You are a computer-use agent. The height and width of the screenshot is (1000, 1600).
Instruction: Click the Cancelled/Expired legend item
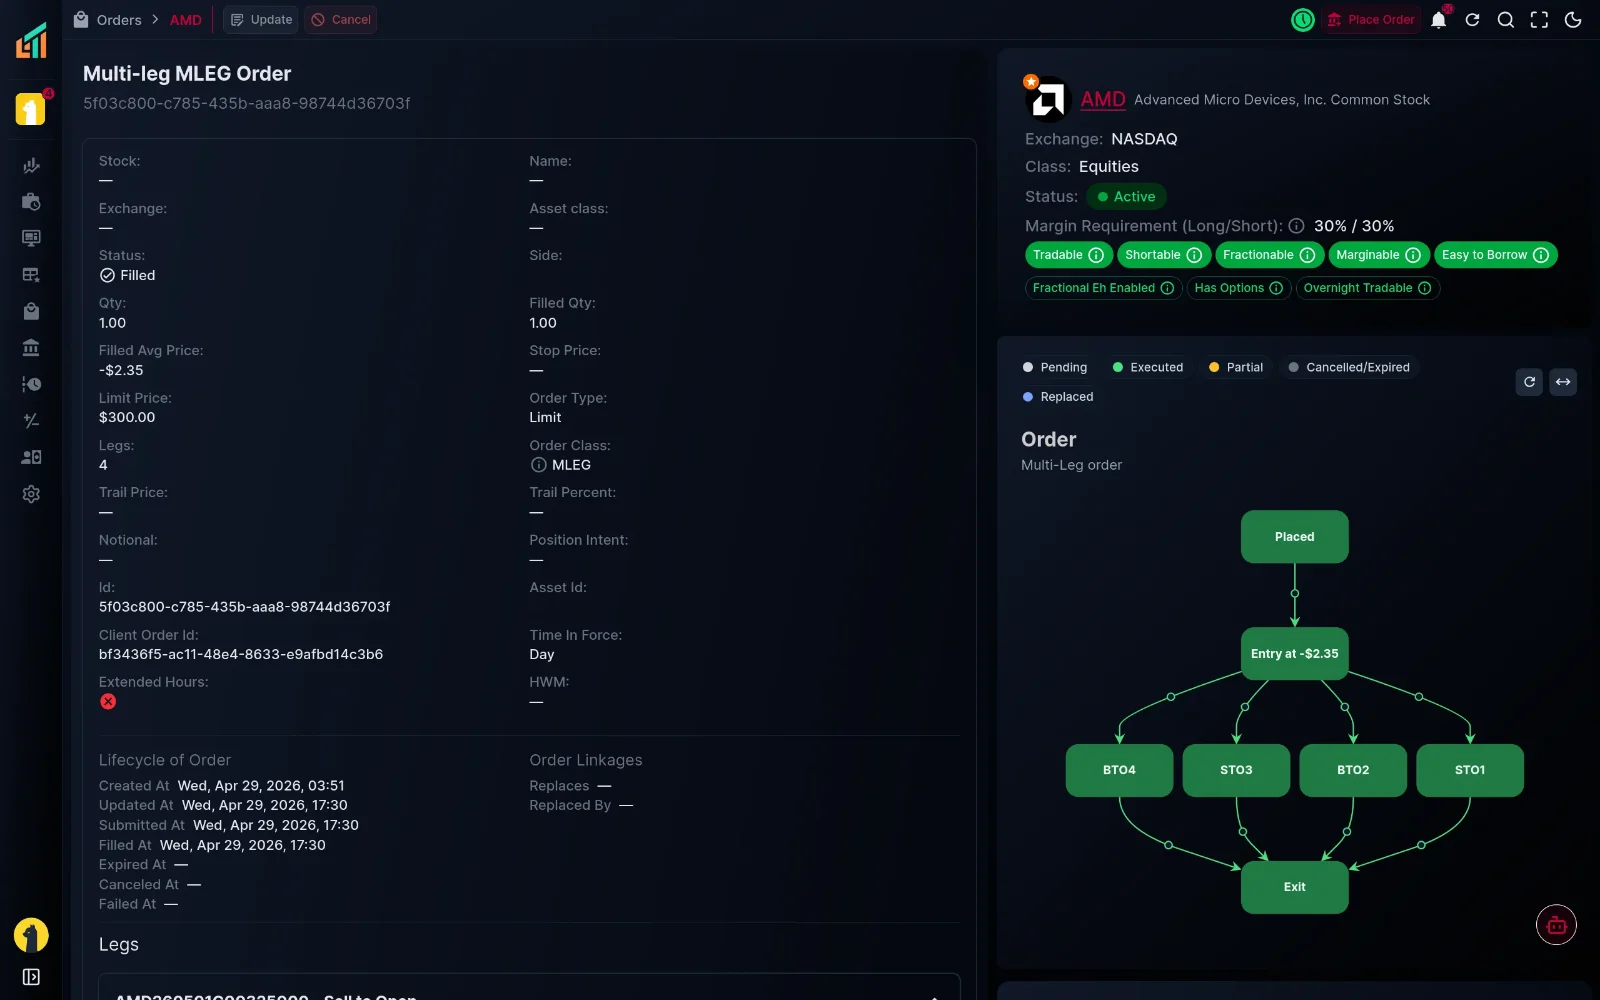1349,367
